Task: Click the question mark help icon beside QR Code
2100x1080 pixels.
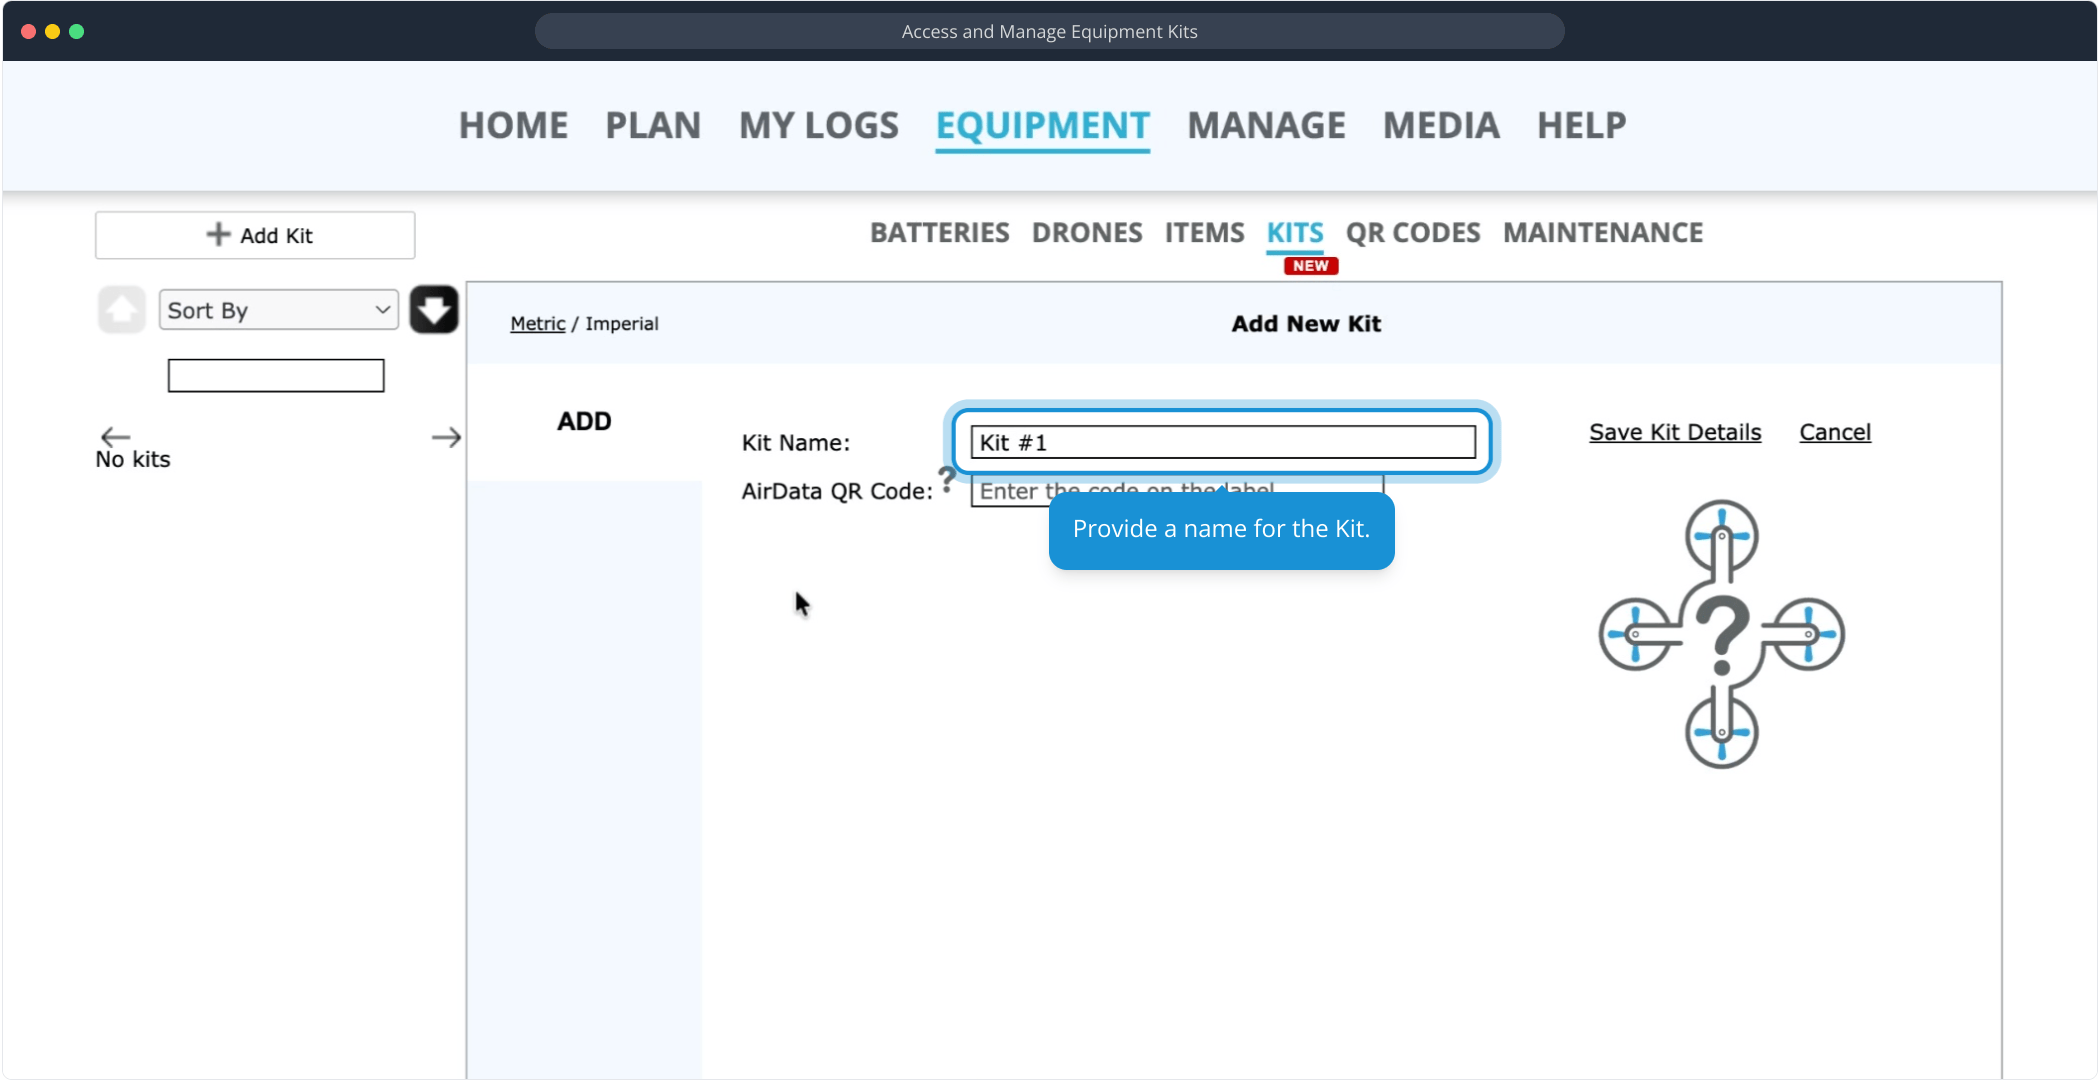Action: (x=946, y=479)
